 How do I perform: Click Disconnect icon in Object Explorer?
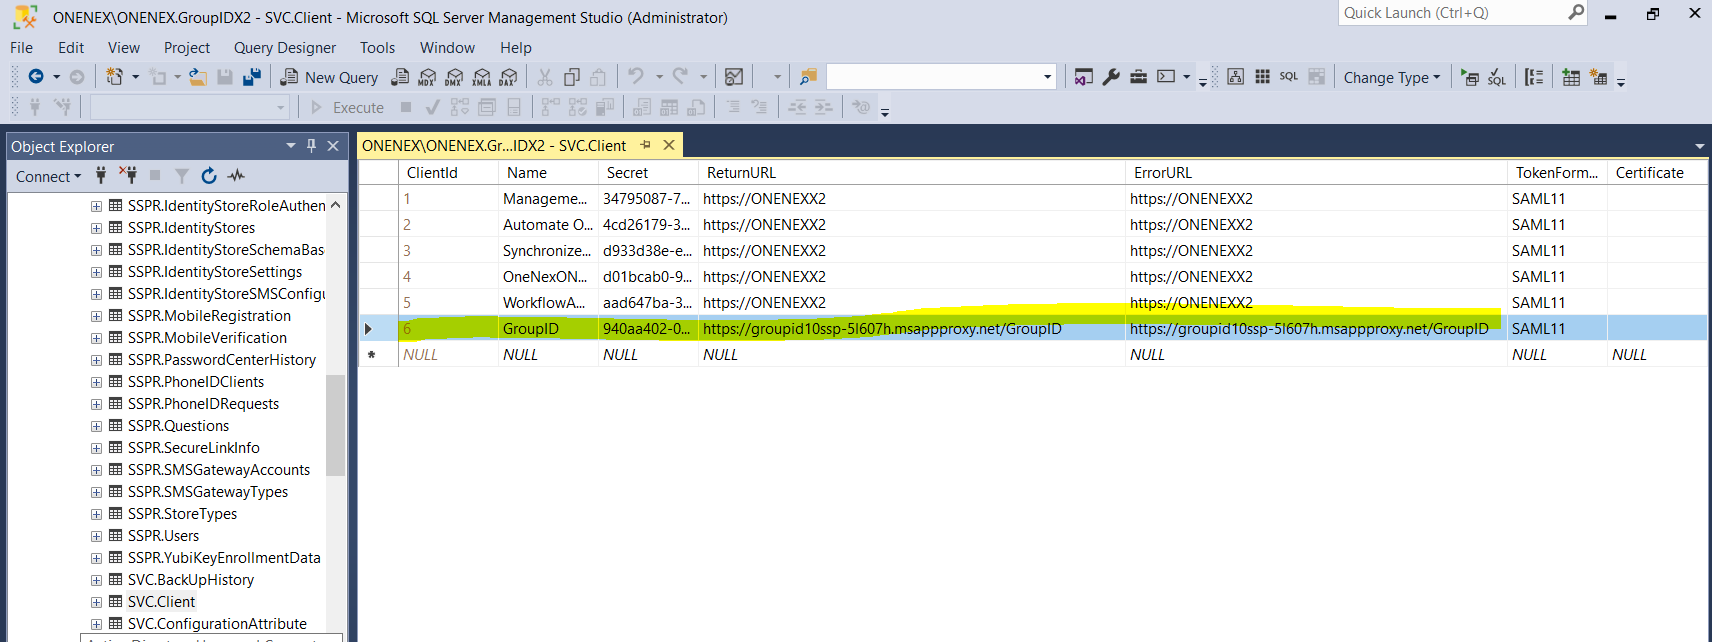(x=128, y=175)
